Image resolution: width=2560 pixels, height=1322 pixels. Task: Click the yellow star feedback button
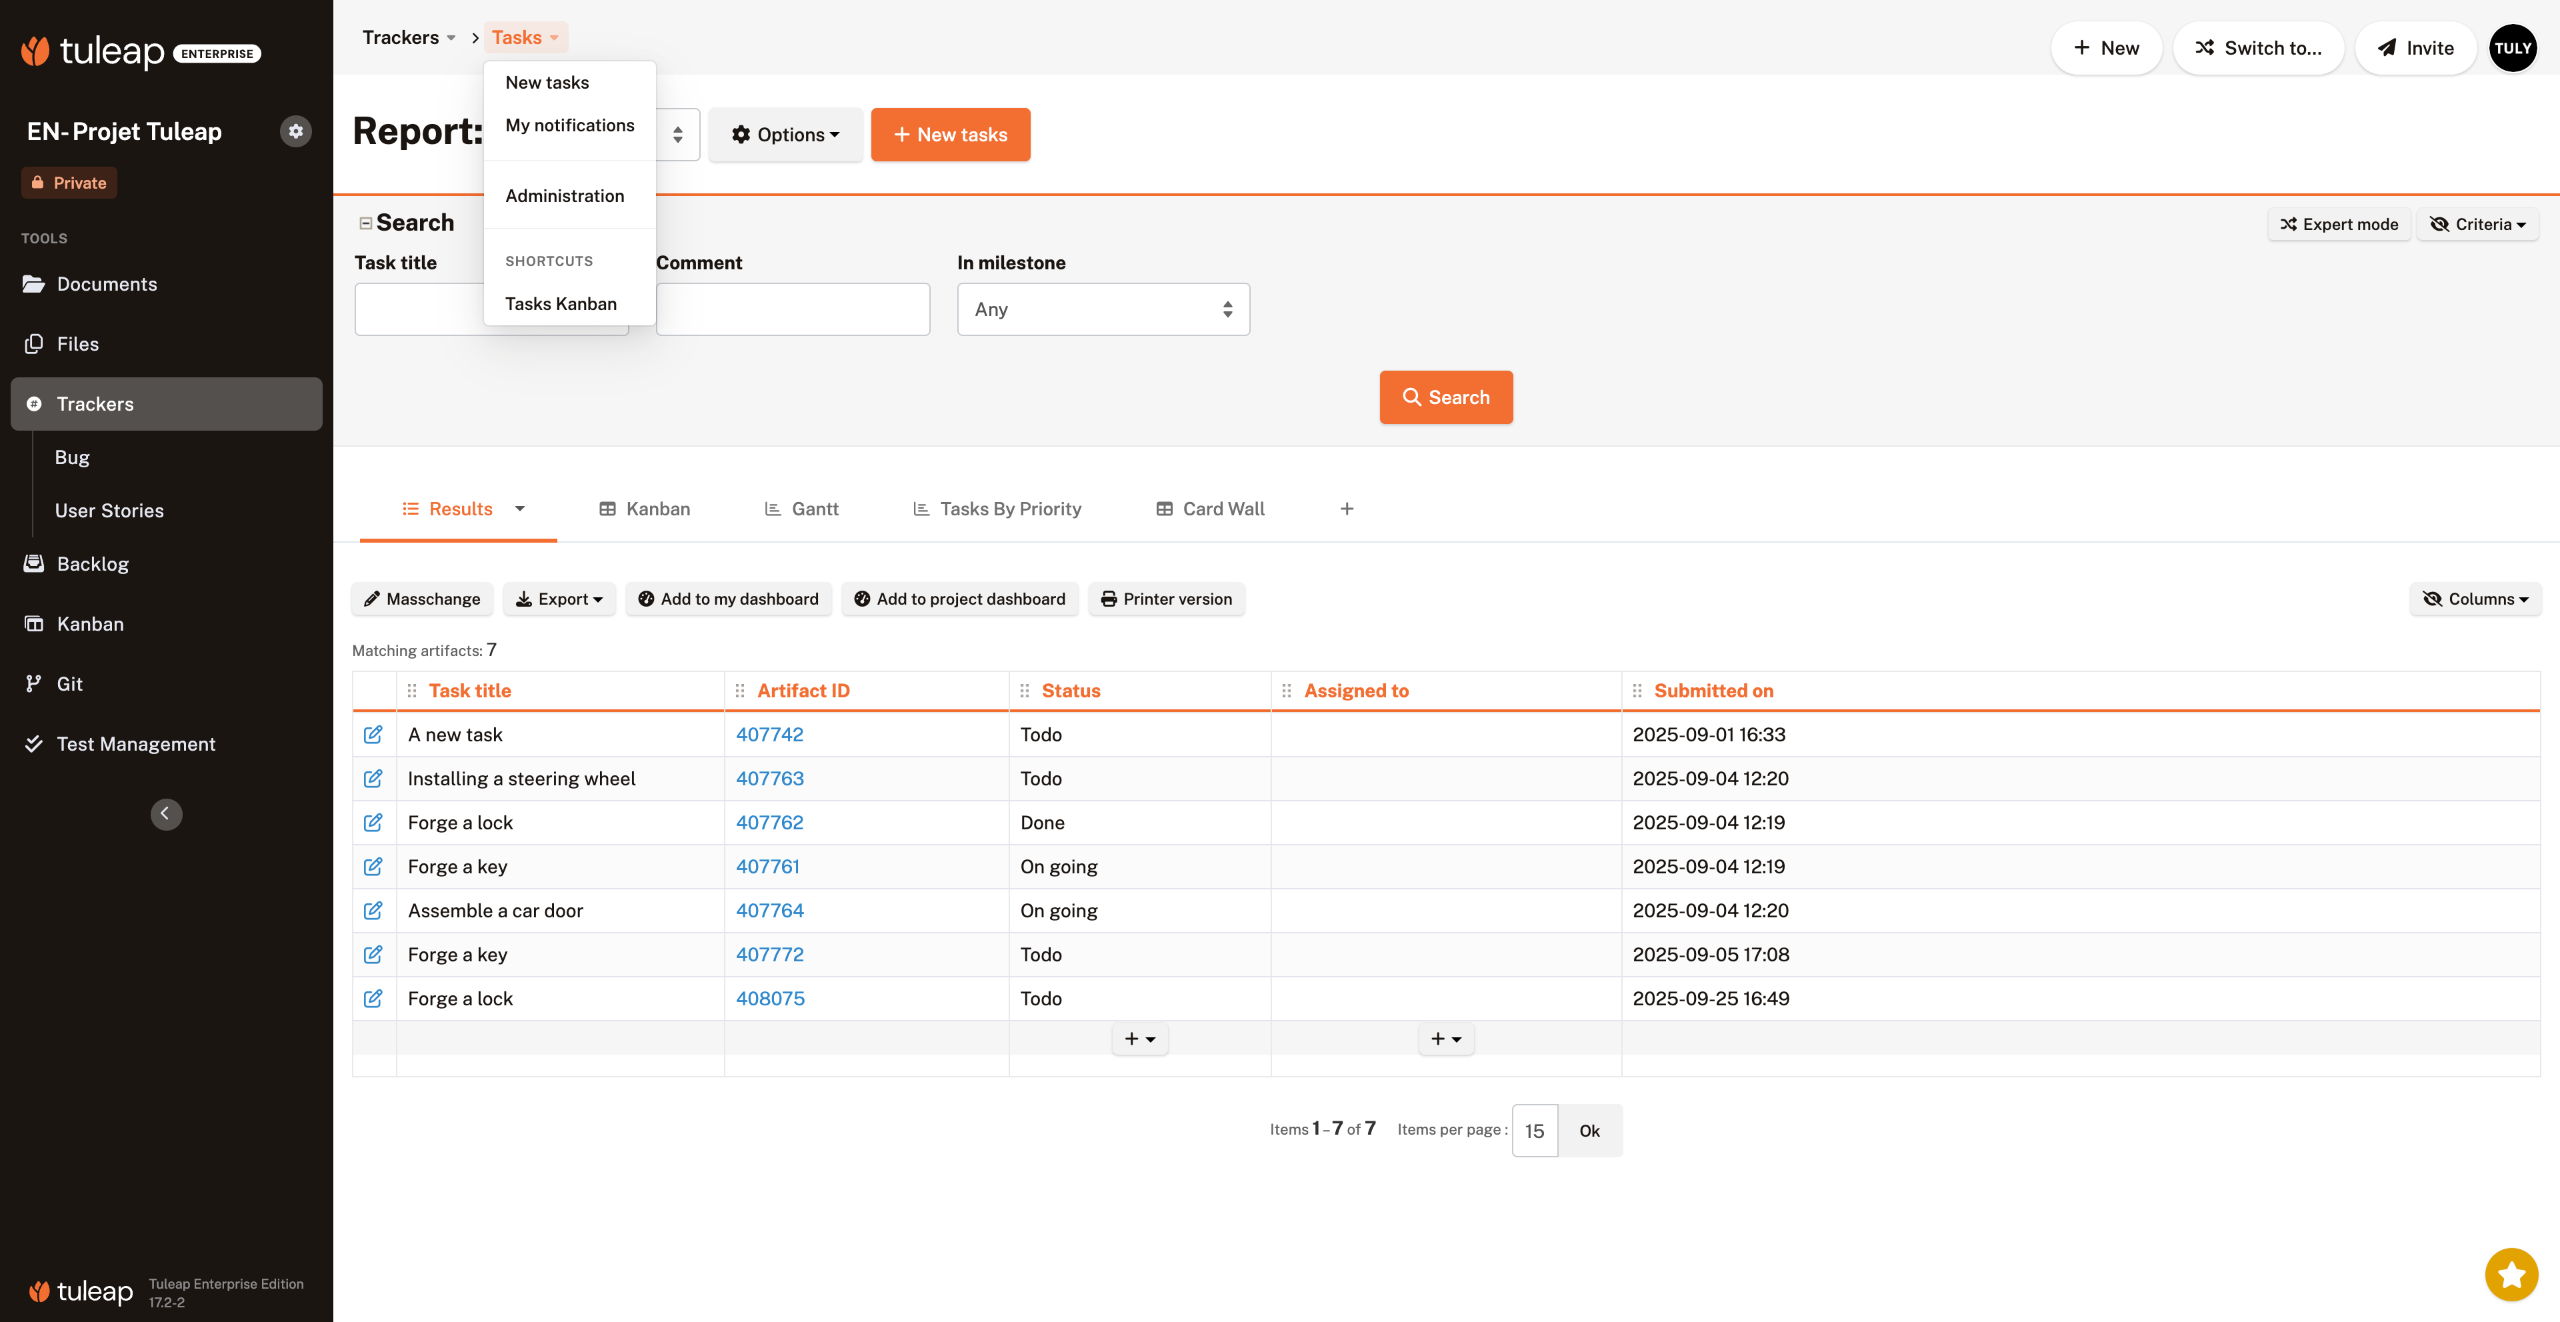pyautogui.click(x=2511, y=1274)
